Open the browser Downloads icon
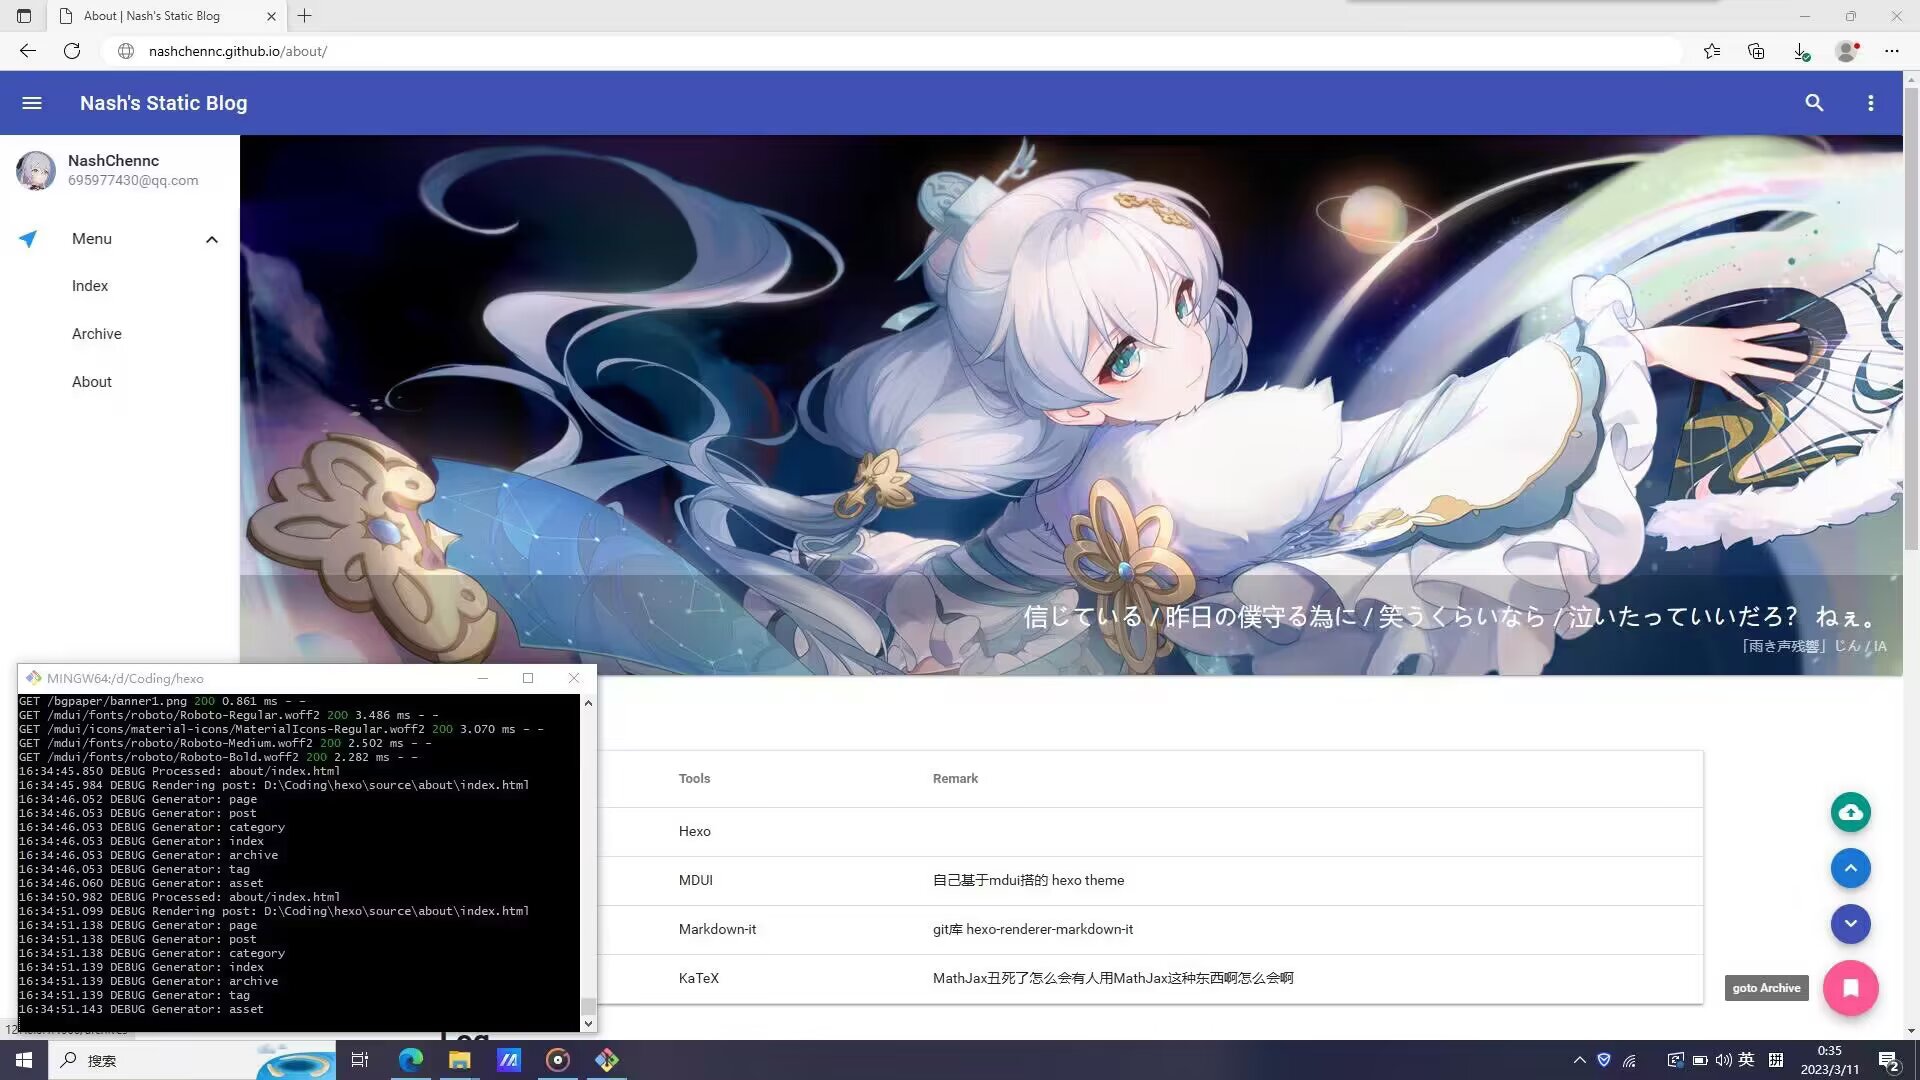This screenshot has height=1080, width=1920. 1801,51
